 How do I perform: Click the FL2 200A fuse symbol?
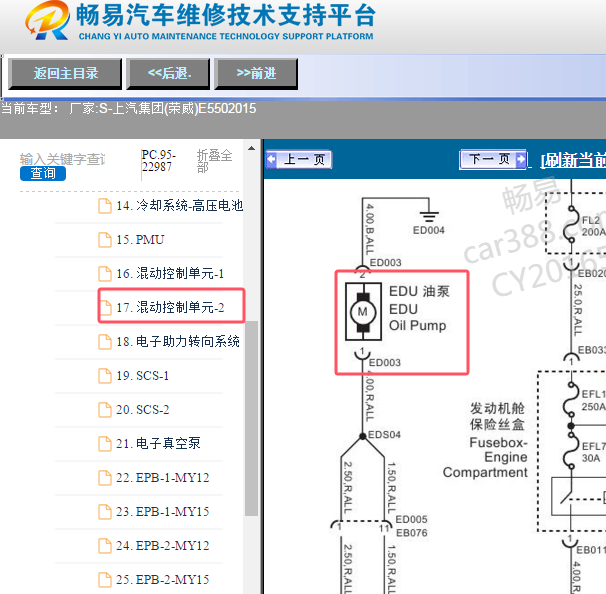click(572, 225)
